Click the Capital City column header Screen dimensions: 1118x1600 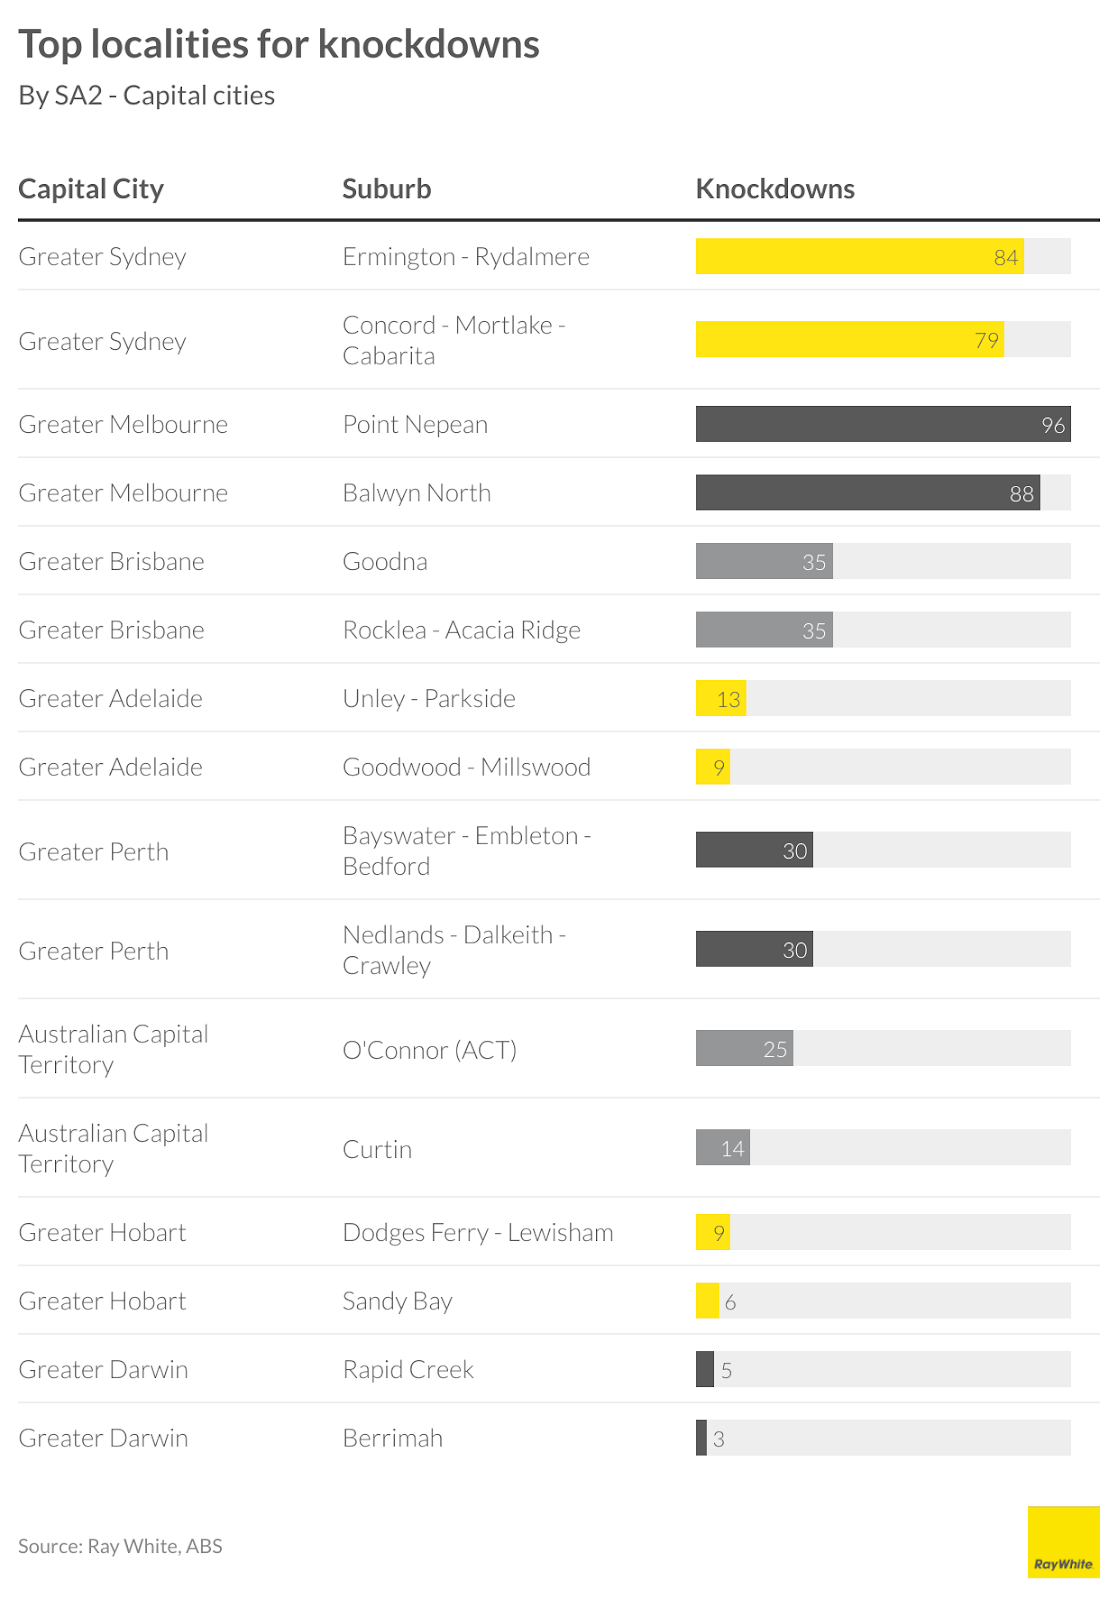(x=91, y=189)
